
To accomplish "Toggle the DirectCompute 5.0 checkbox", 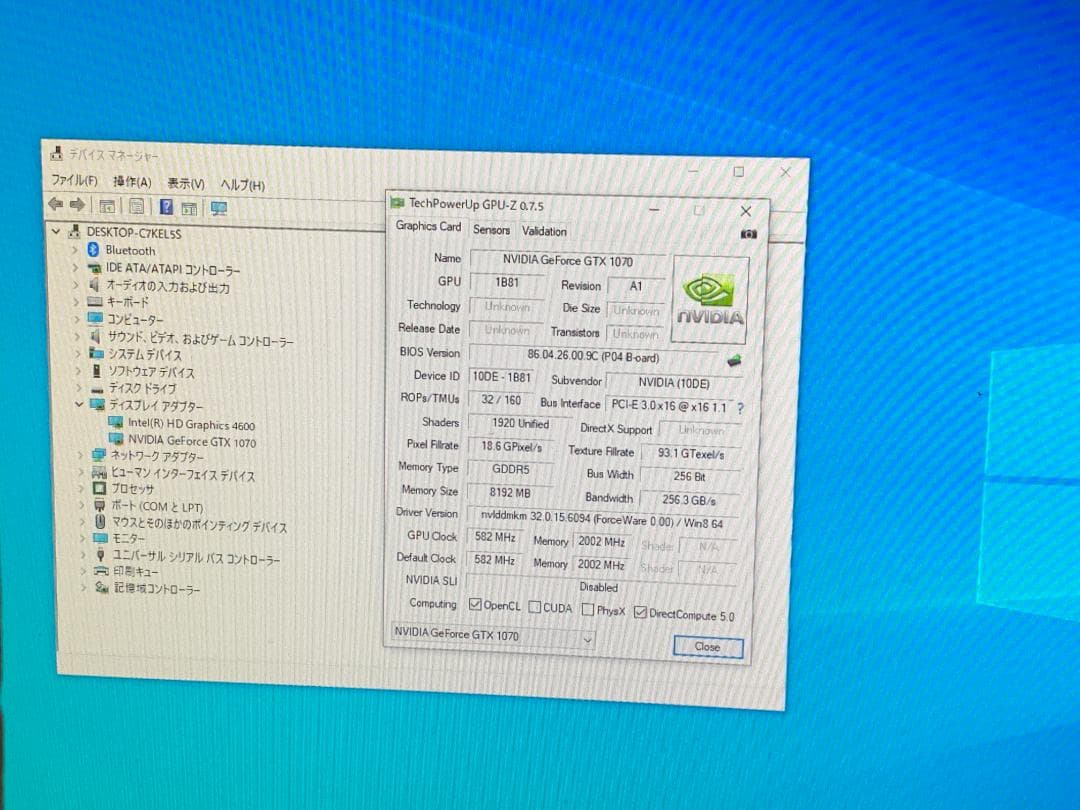I will click(x=640, y=612).
